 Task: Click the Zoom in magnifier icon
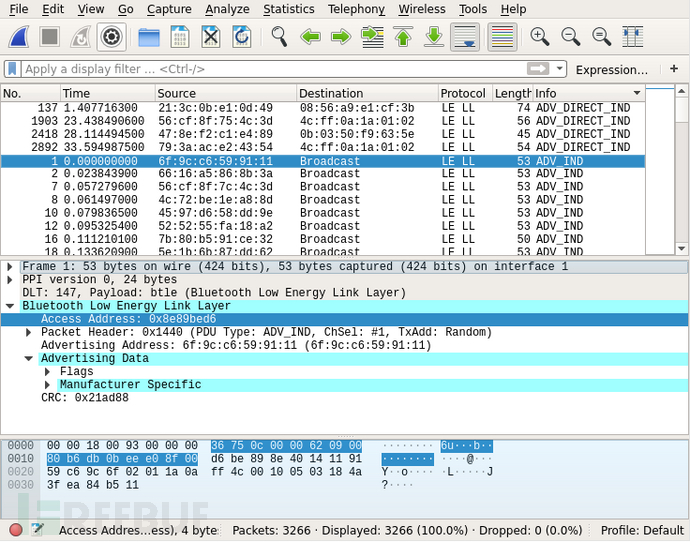coord(540,37)
